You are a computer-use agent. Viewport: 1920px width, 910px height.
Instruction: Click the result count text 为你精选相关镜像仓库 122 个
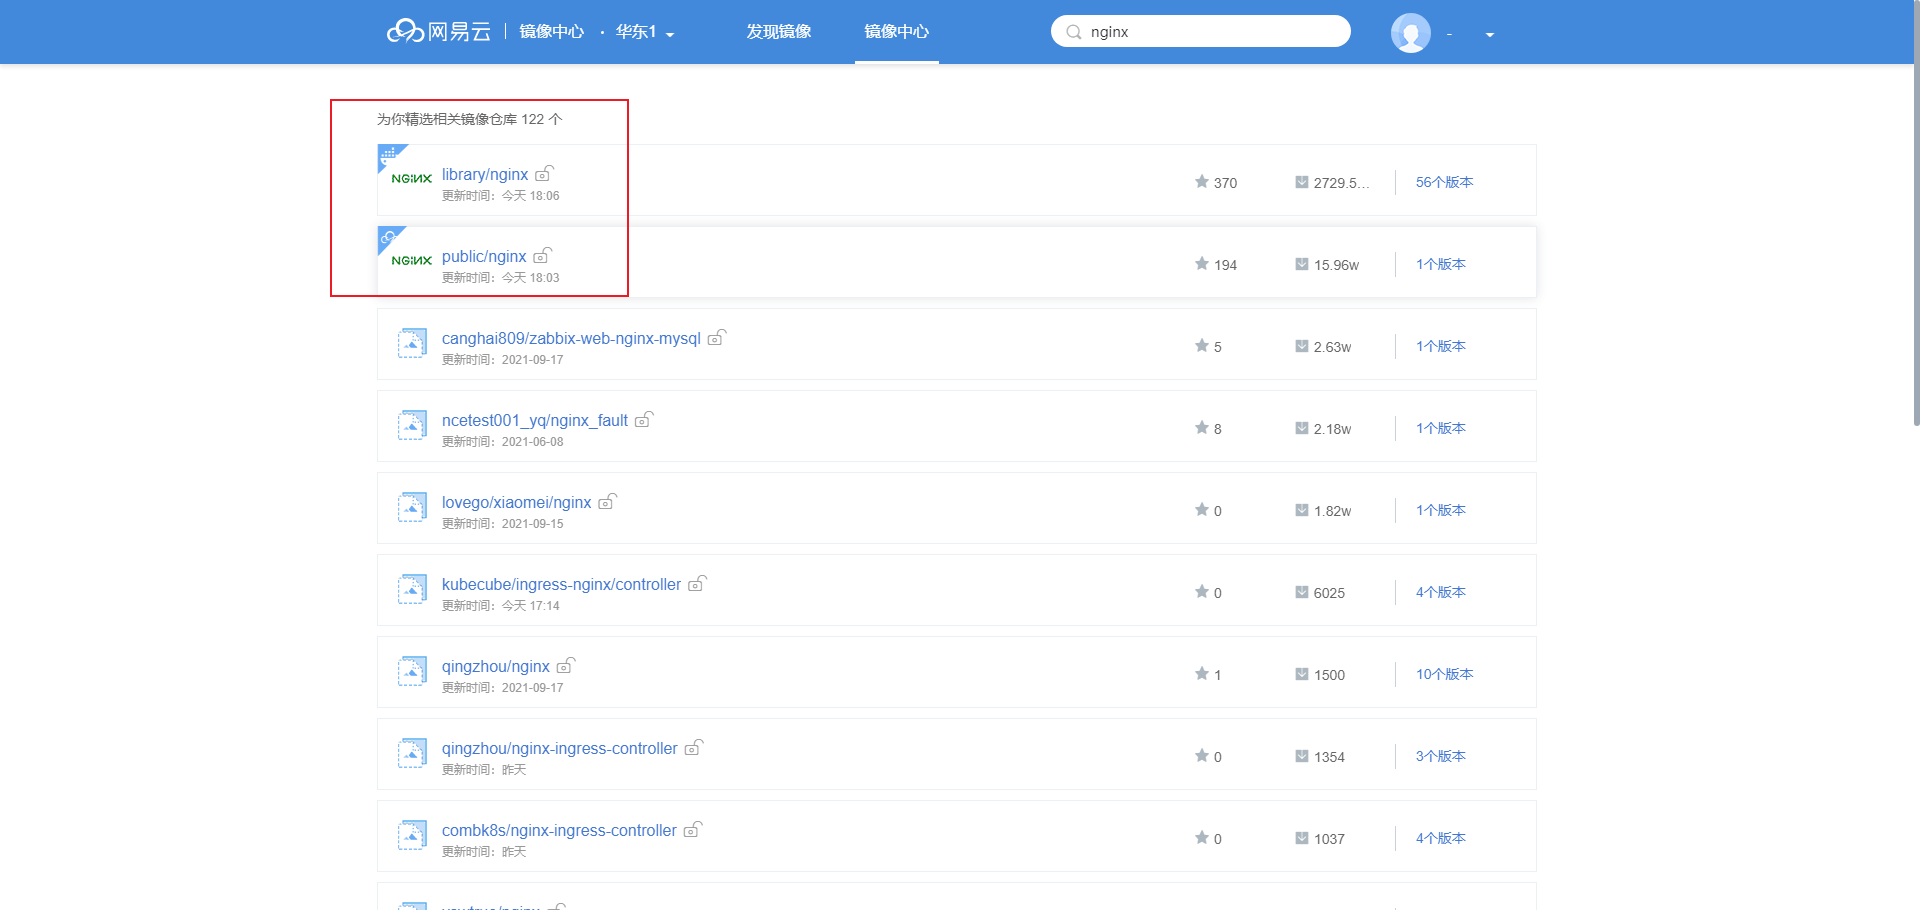click(470, 119)
